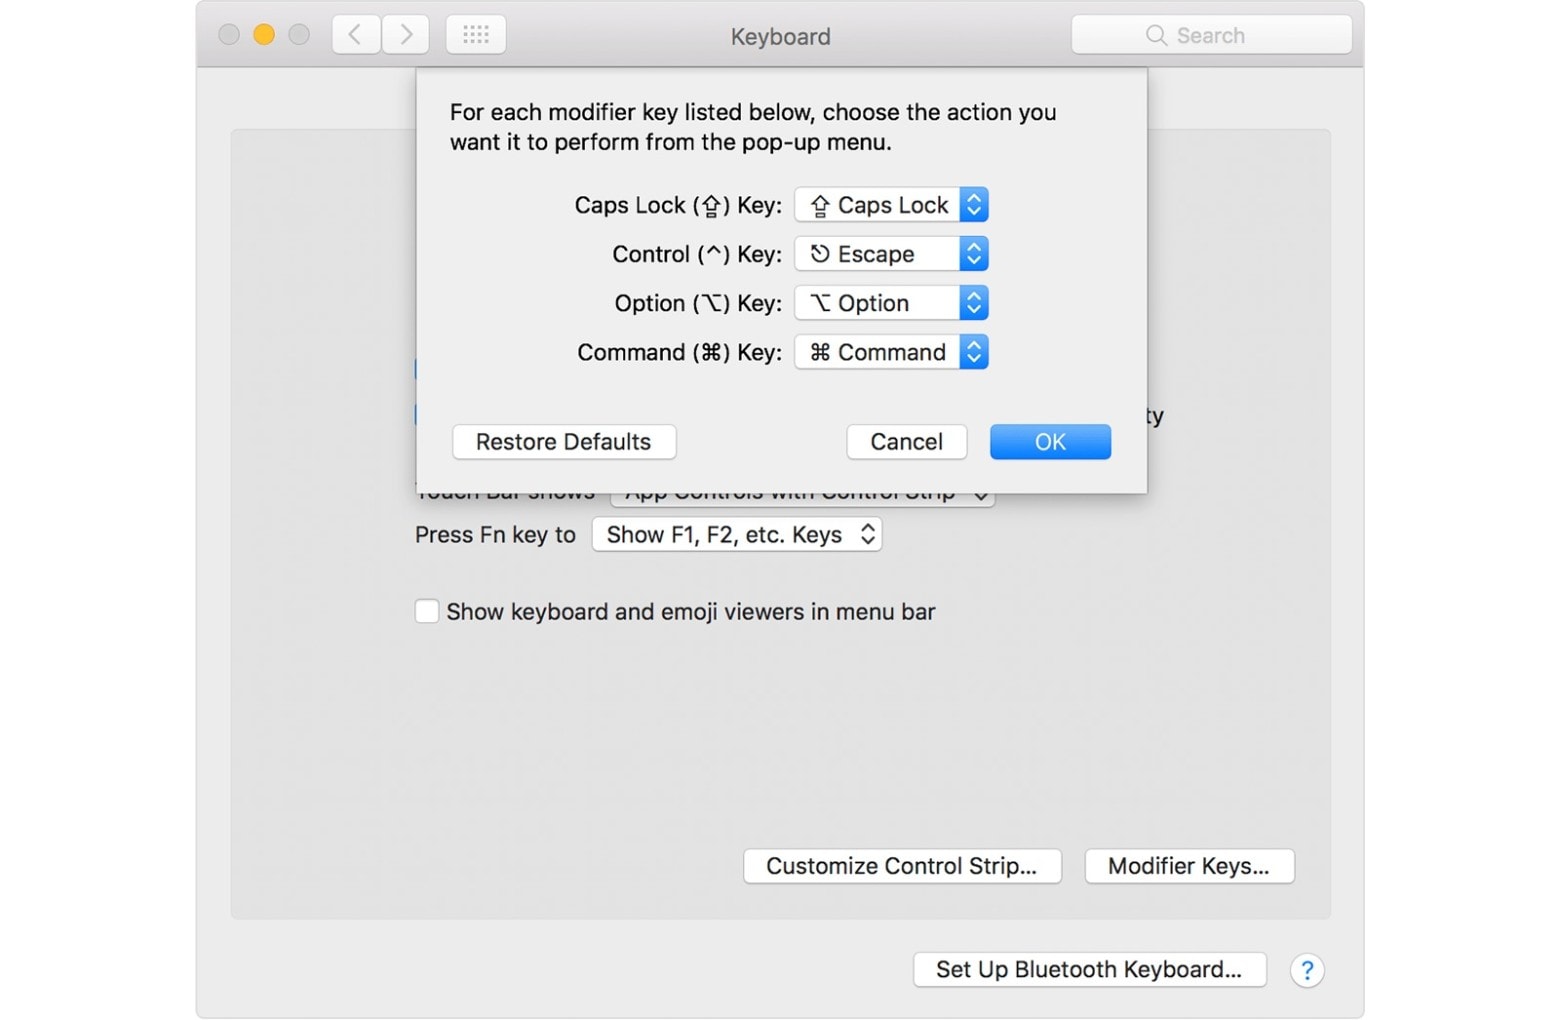1560x1020 pixels.
Task: Open the Command Key pop-up menu
Action: (890, 351)
